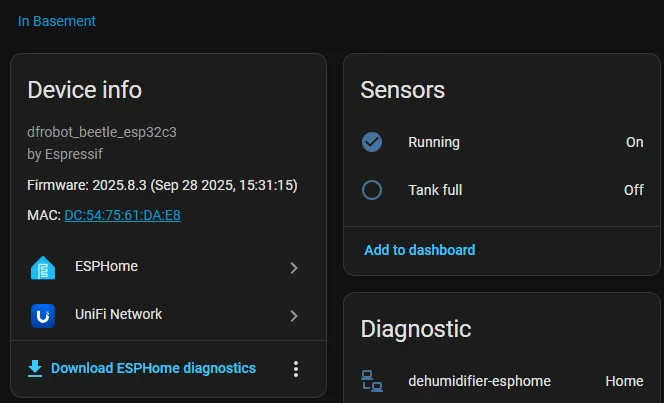Screen dimensions: 664x403
Task: Select the ESPHome integration entry
Action: [106, 267]
